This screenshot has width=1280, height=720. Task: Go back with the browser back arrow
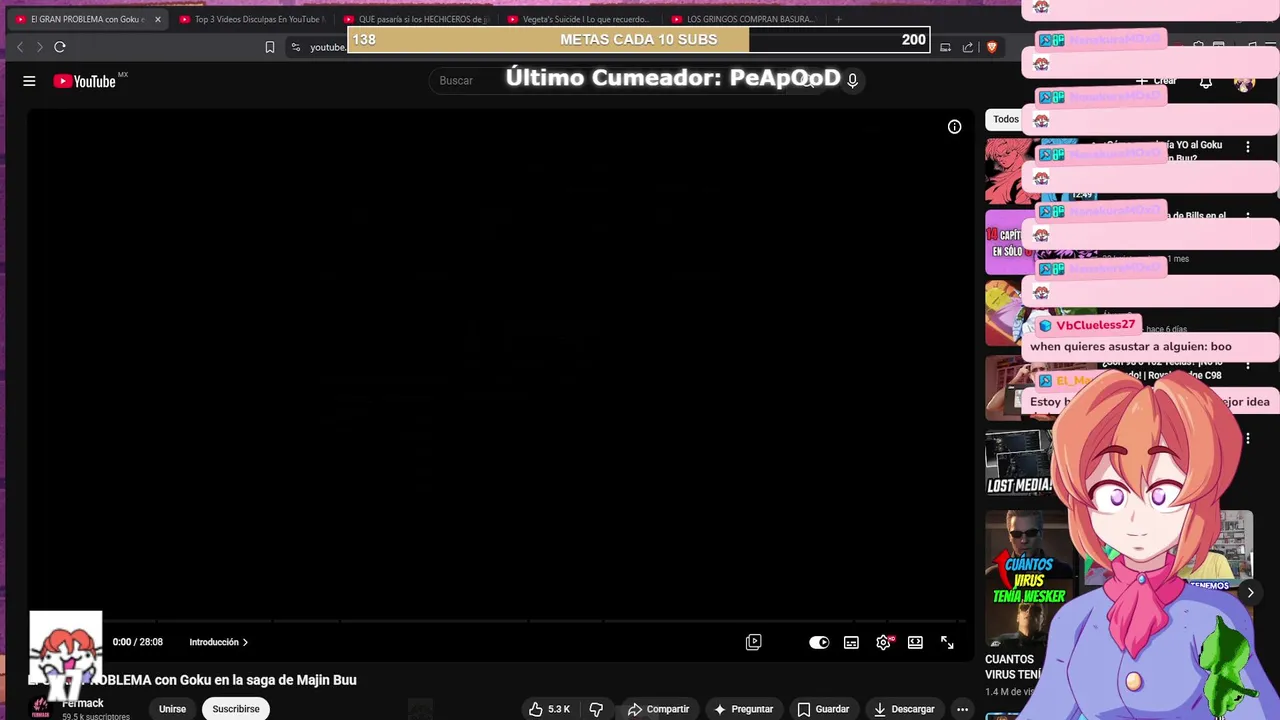(20, 47)
